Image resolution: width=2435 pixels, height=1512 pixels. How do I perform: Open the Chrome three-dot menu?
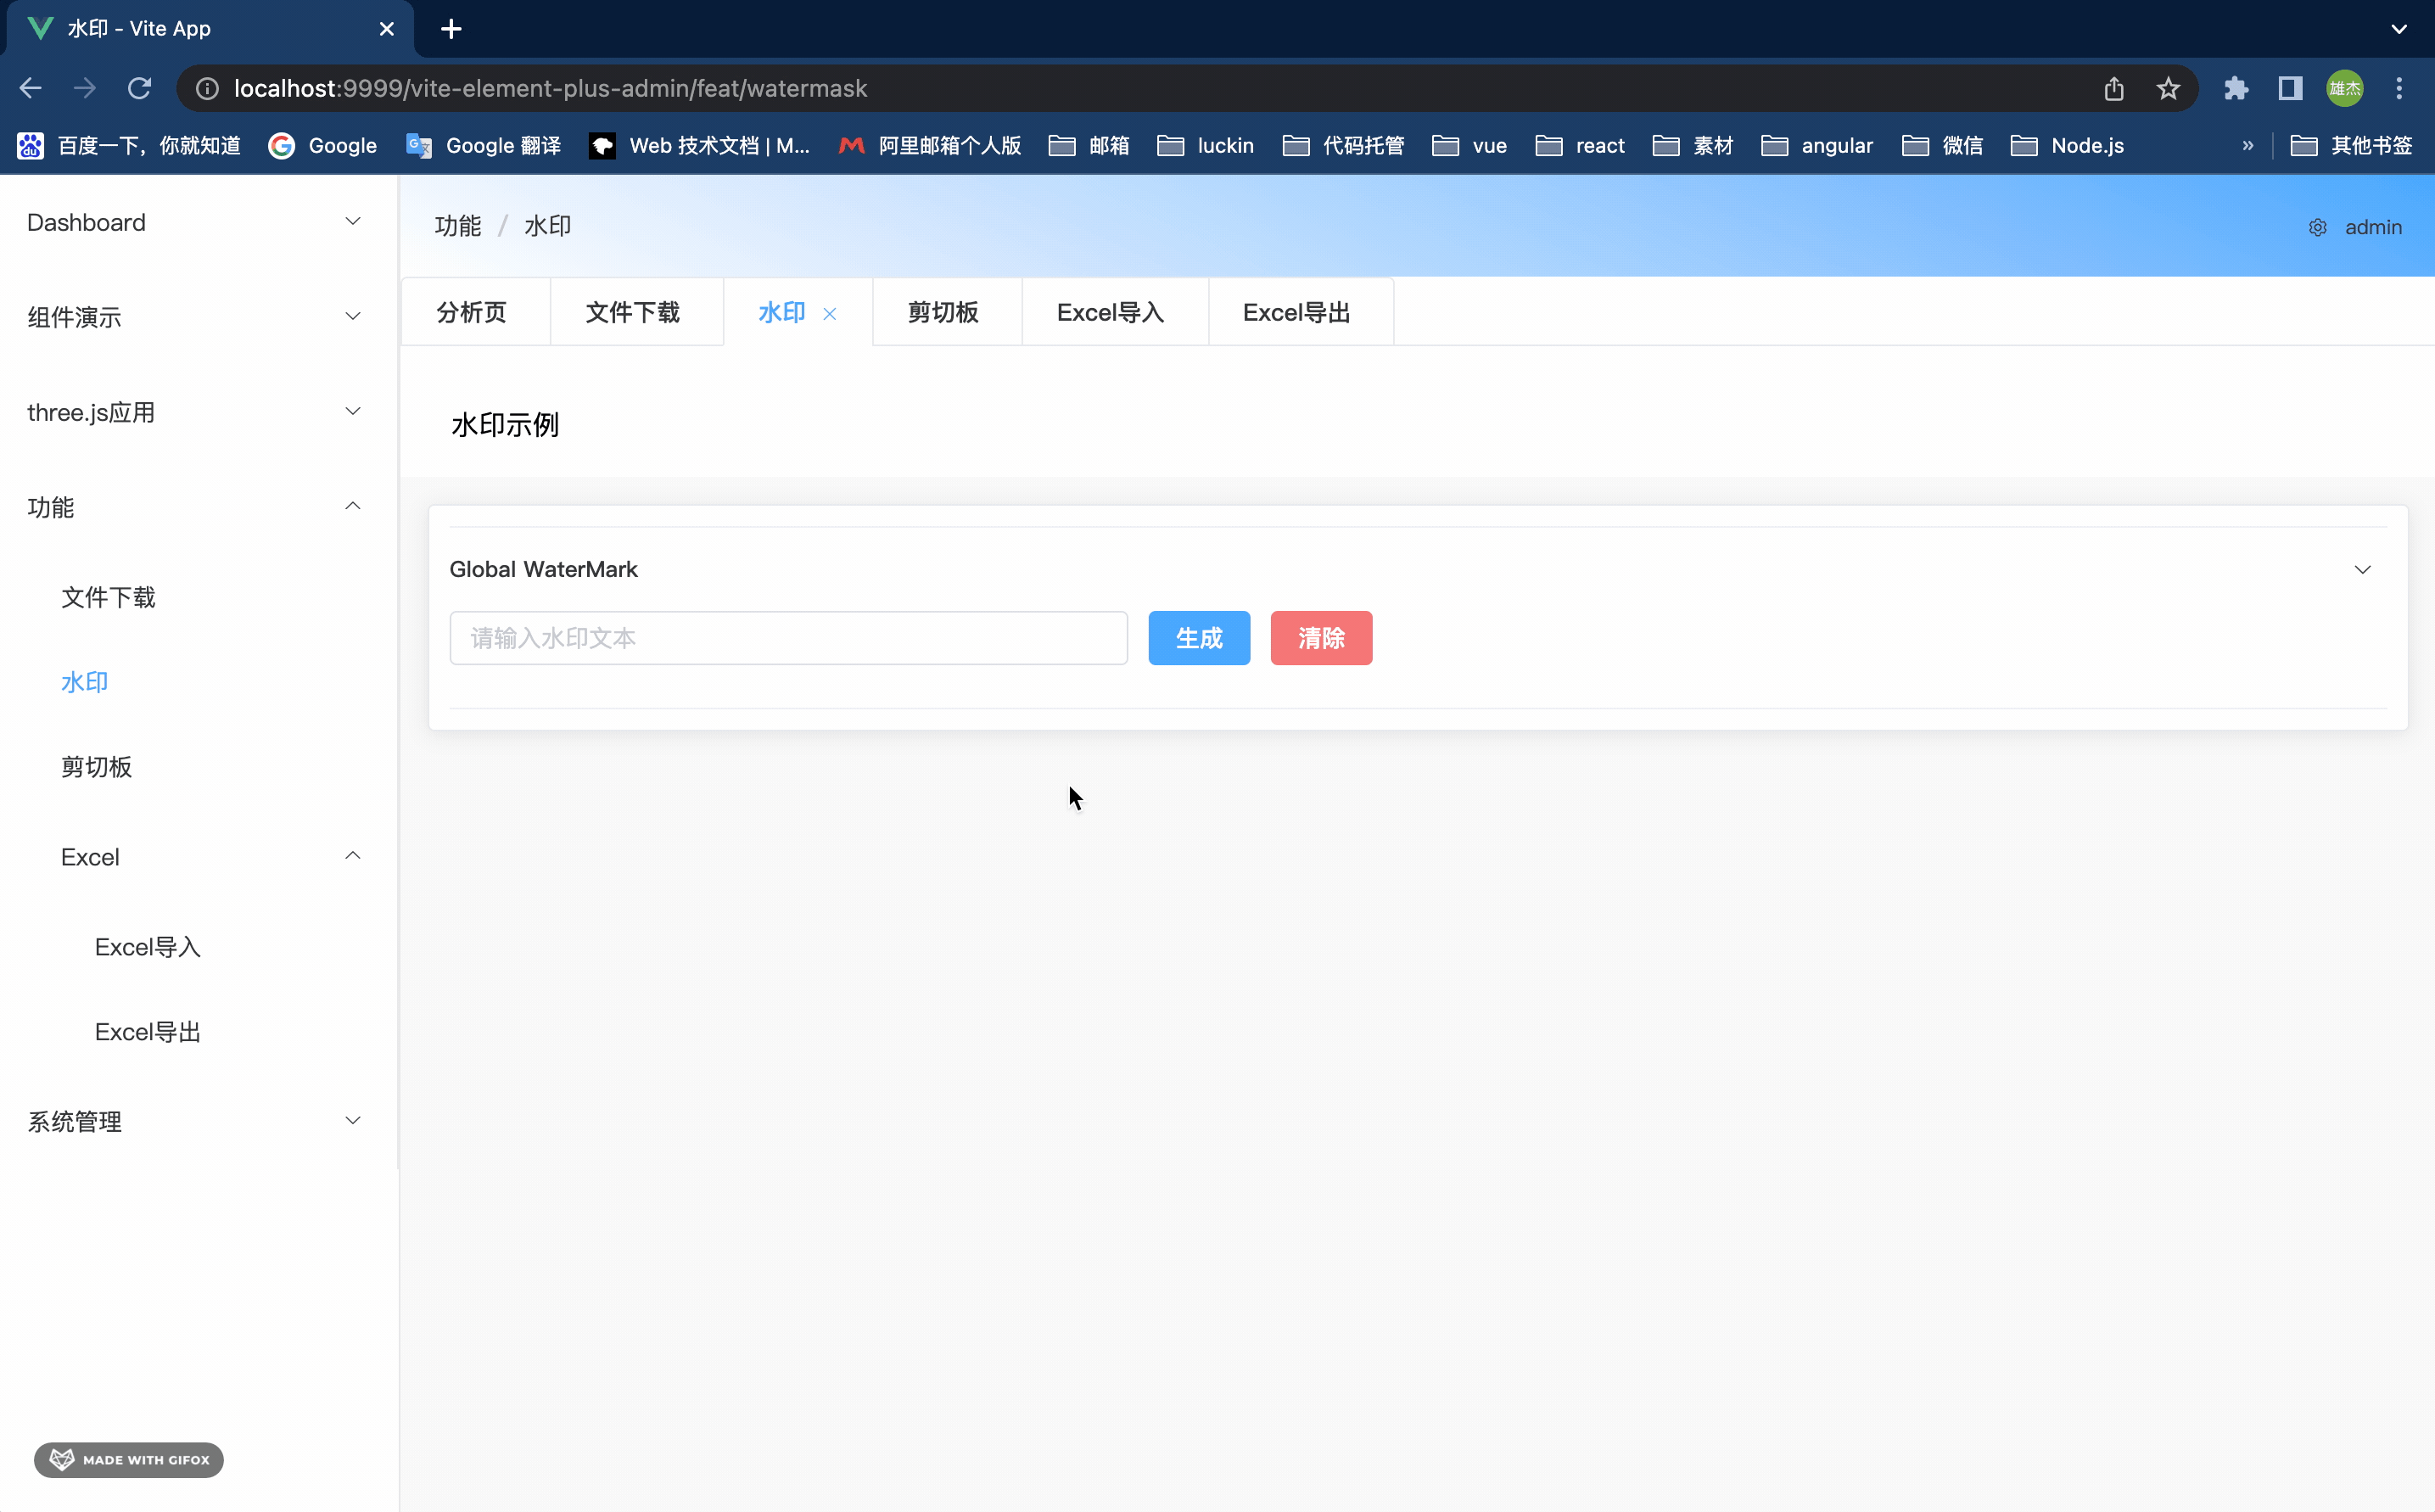click(2398, 89)
